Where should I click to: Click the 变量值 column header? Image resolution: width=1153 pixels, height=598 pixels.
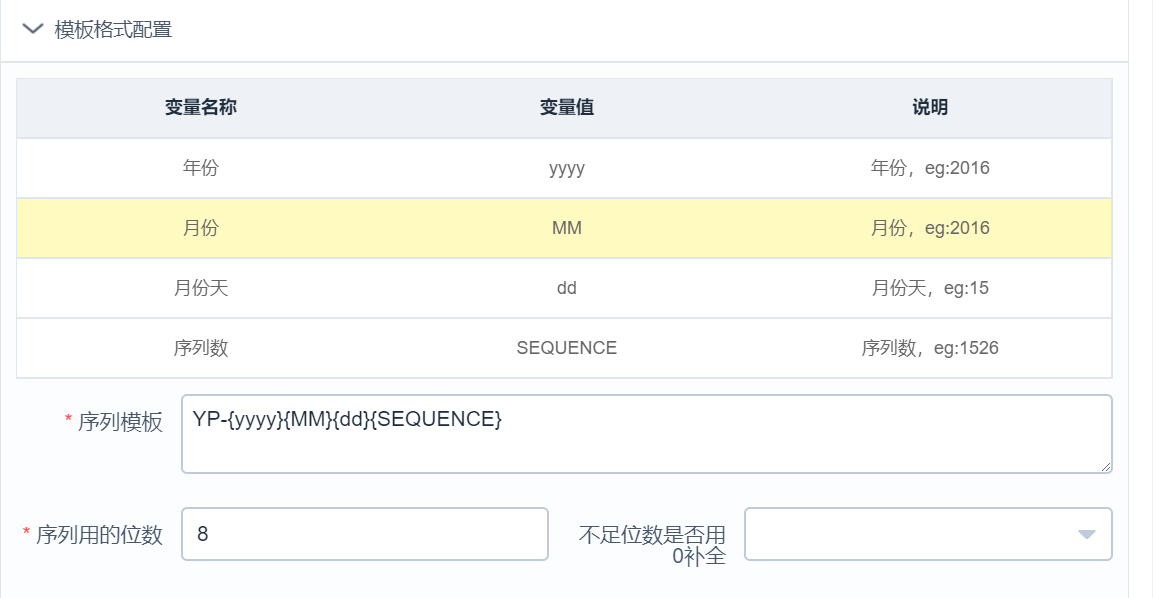coord(566,108)
